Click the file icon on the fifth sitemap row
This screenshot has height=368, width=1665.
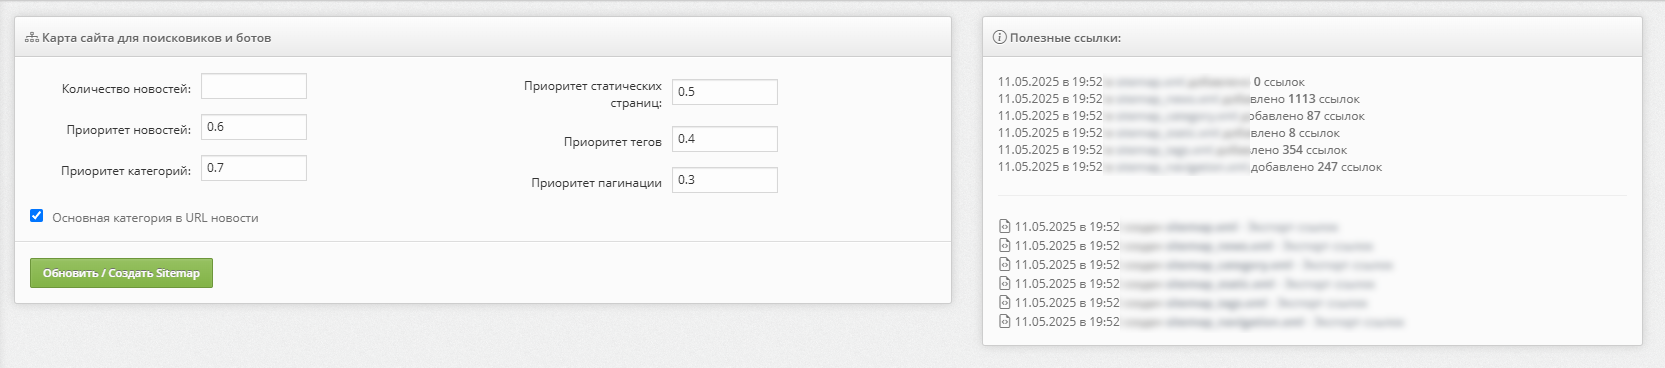point(1005,303)
